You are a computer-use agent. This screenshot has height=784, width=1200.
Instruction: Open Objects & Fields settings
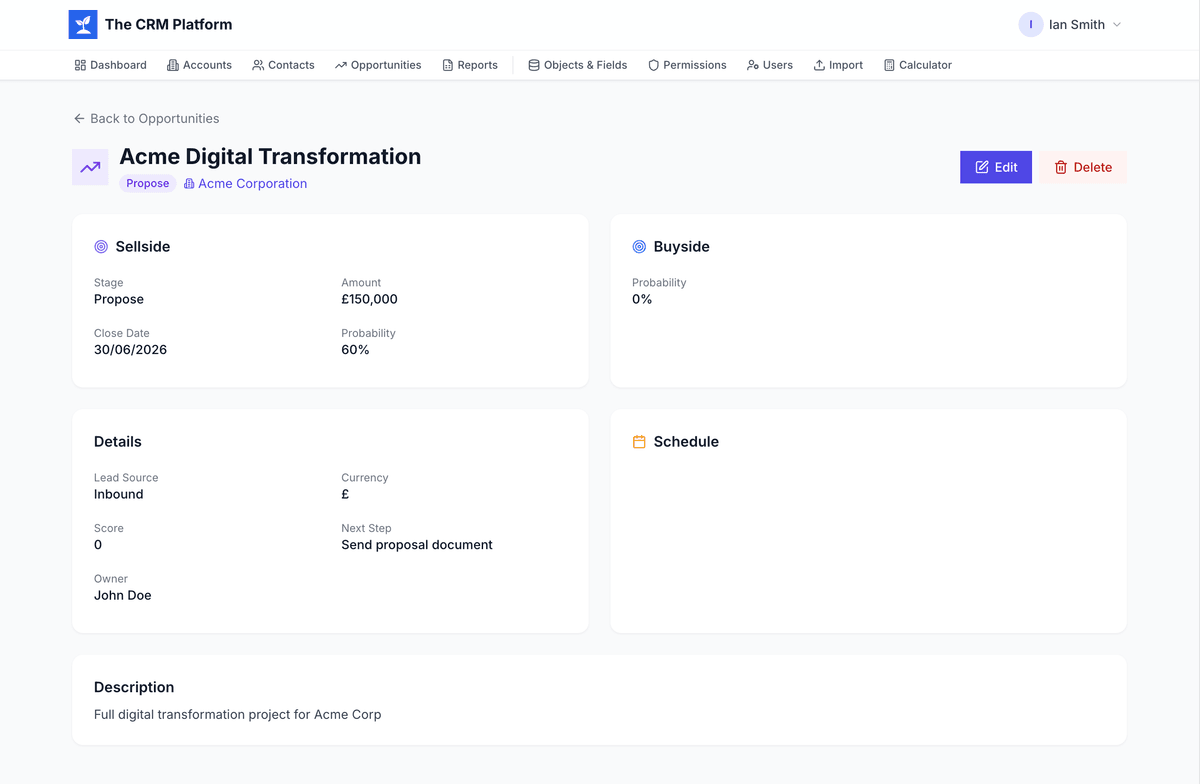pos(578,65)
